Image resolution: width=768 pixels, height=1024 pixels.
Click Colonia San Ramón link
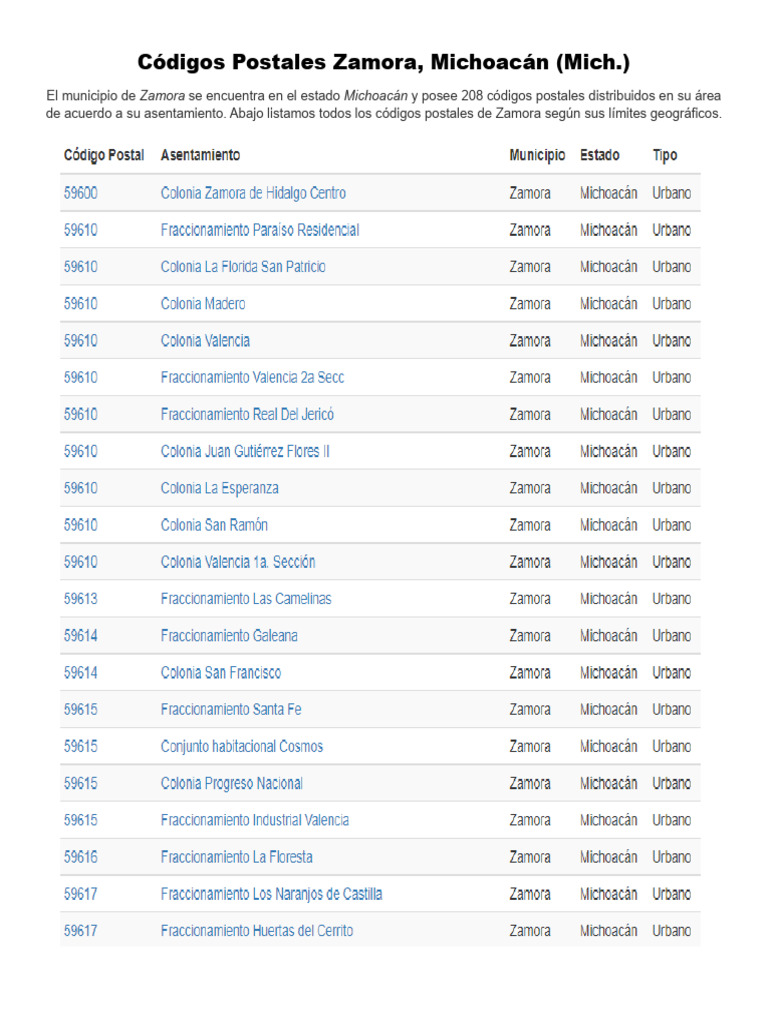click(214, 525)
